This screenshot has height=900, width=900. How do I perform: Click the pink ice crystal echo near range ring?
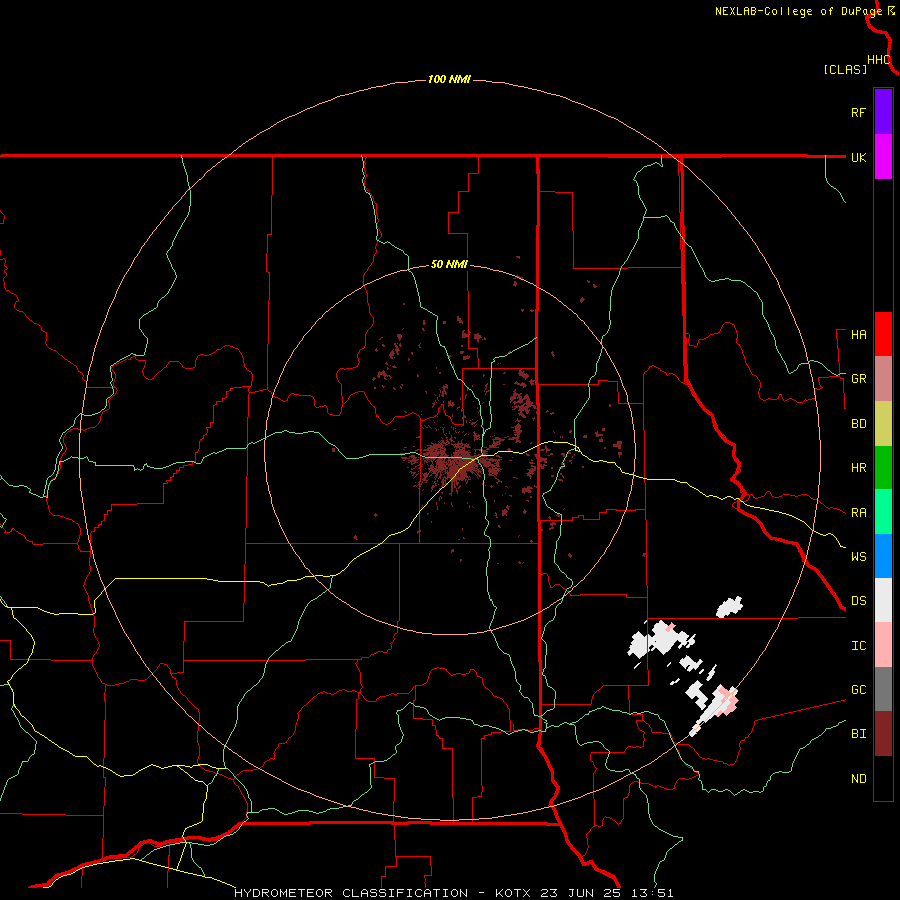(x=728, y=700)
